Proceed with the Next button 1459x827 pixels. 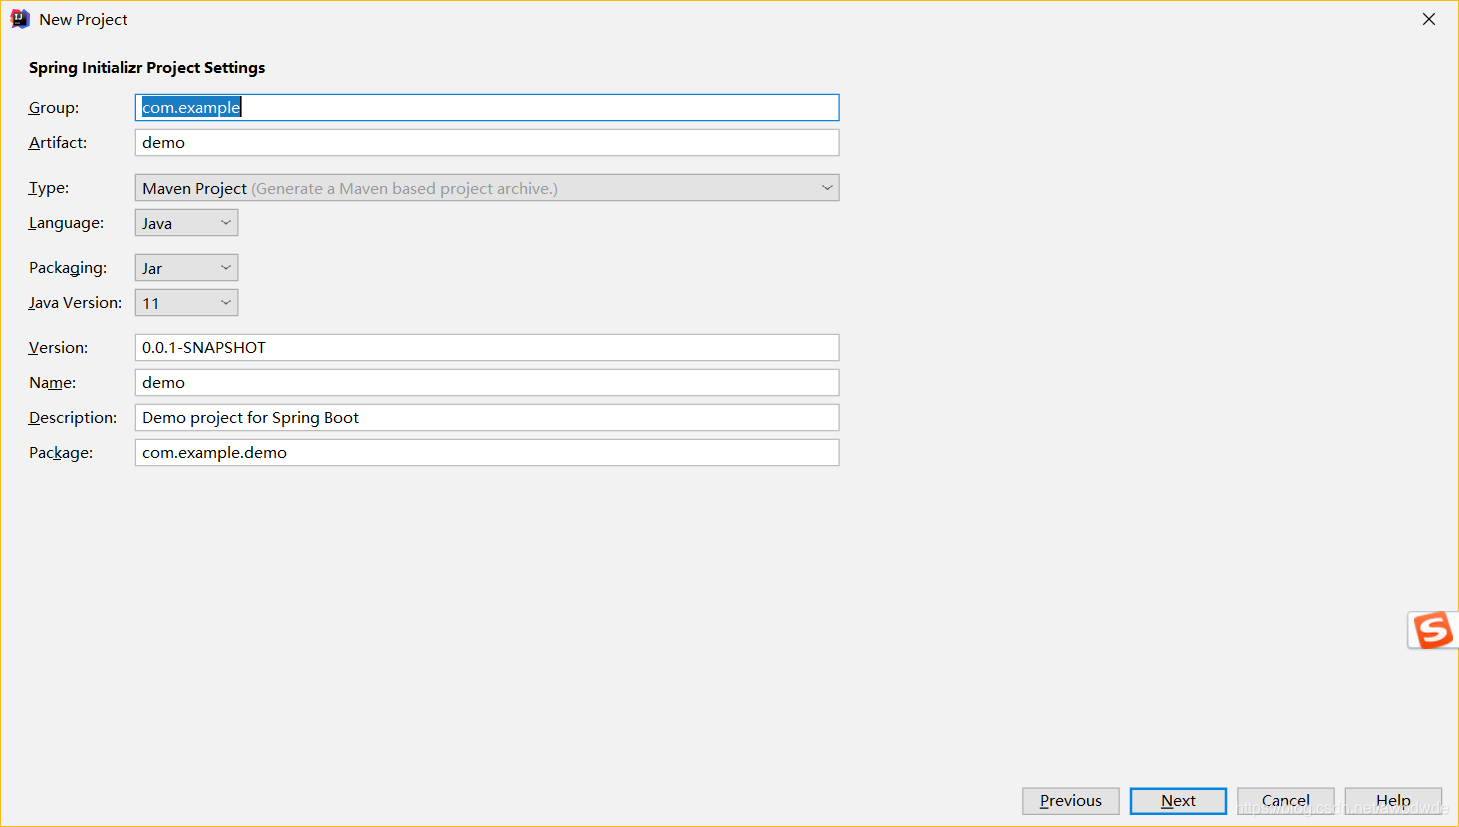1178,801
